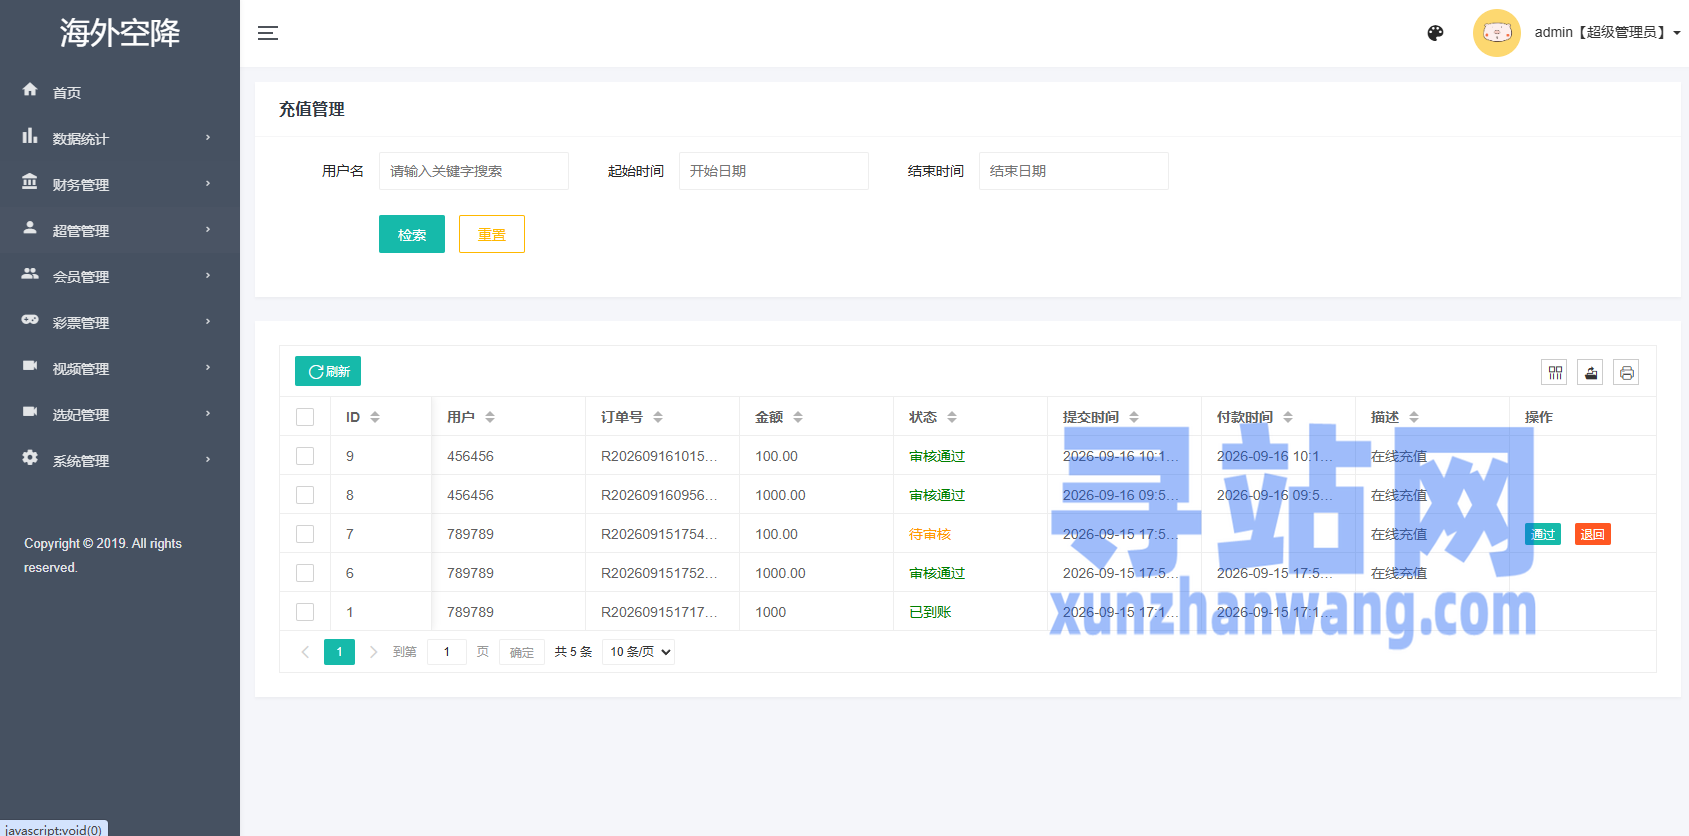Click the 通过 approve button for order 7
Screen dimensions: 1689x836
coord(1543,534)
